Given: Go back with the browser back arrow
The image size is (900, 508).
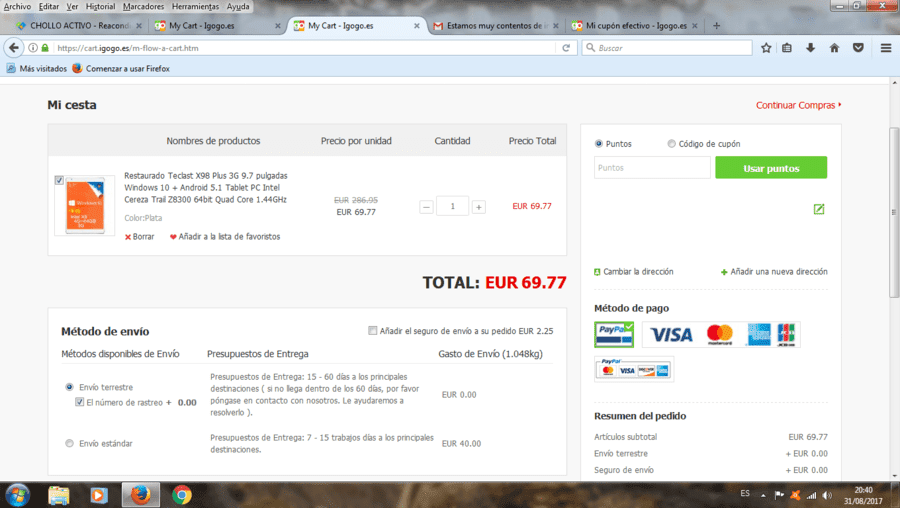Looking at the screenshot, I should point(14,48).
